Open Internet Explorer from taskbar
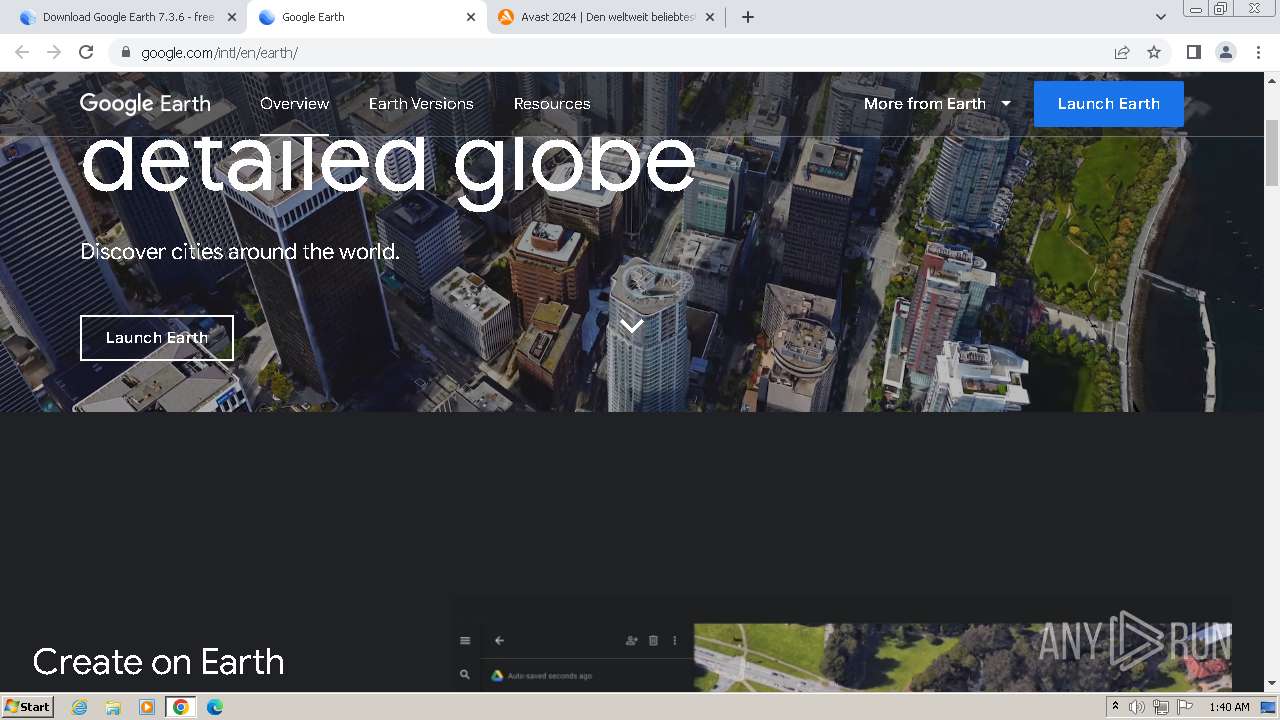1280x720 pixels. tap(80, 707)
